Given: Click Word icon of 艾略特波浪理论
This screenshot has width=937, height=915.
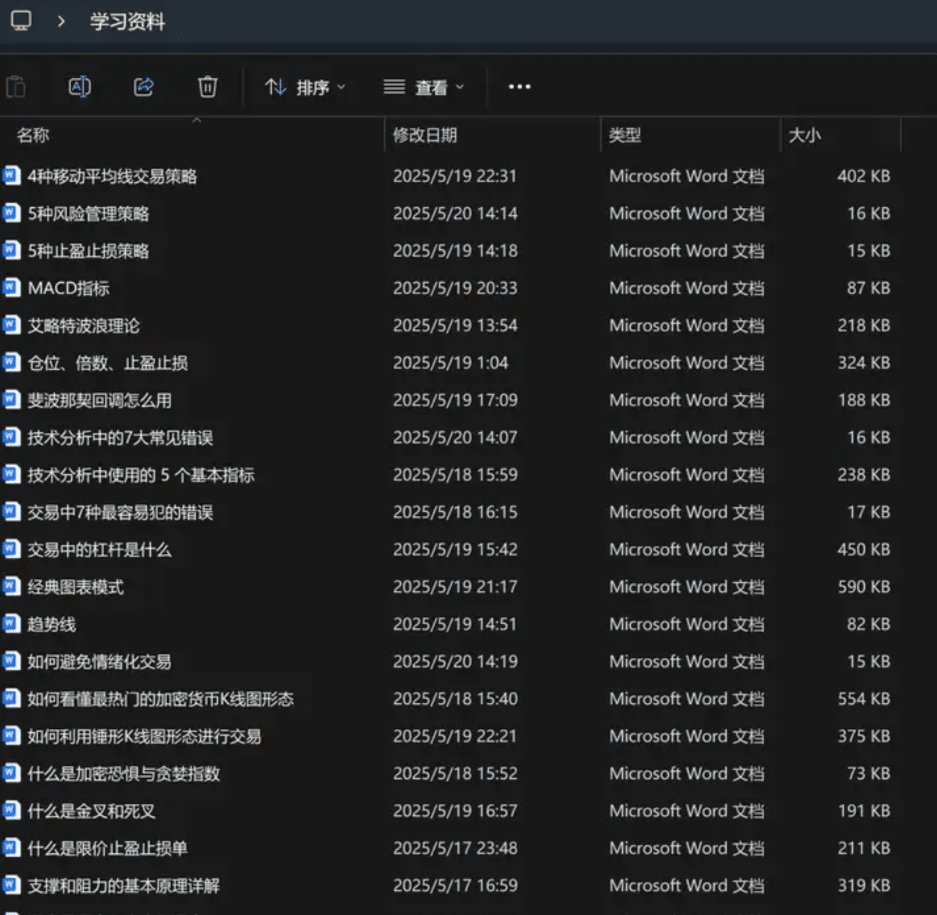Looking at the screenshot, I should tap(11, 326).
